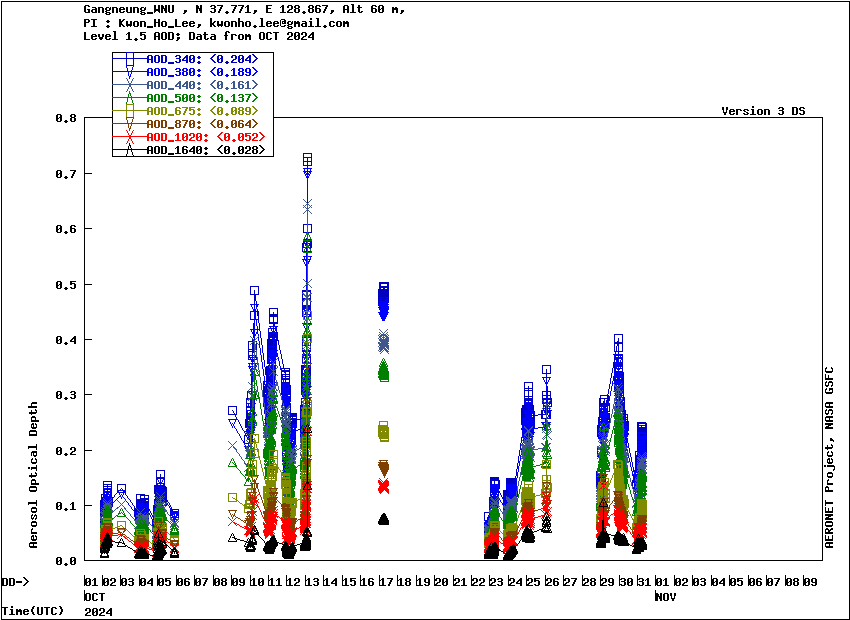The image size is (850, 620).
Task: Click the 'OCT' month label under the axis
Action: pos(94,597)
